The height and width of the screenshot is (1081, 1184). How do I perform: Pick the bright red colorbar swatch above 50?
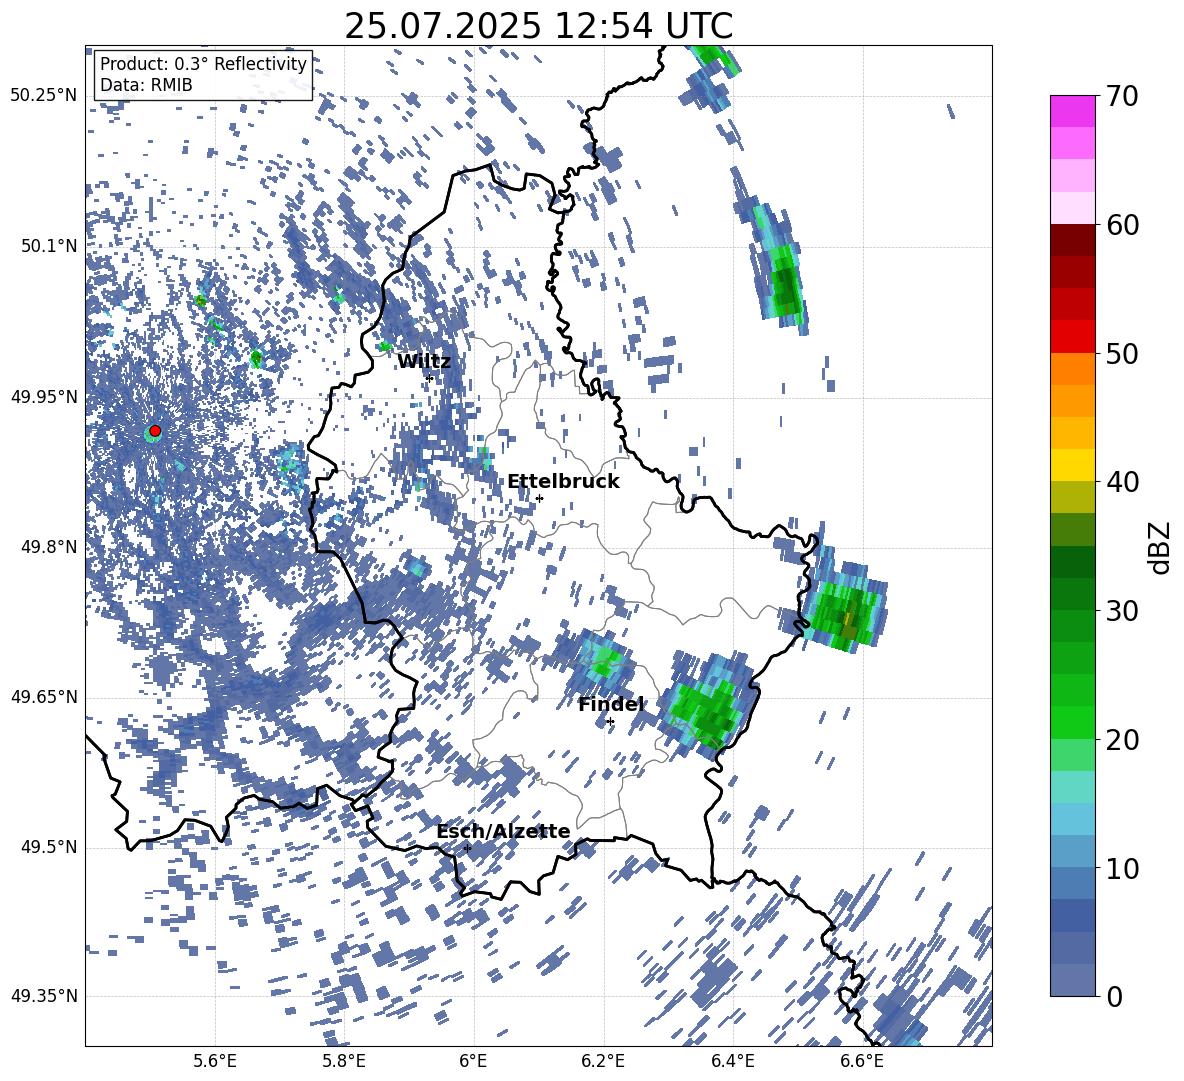pyautogui.click(x=1072, y=337)
